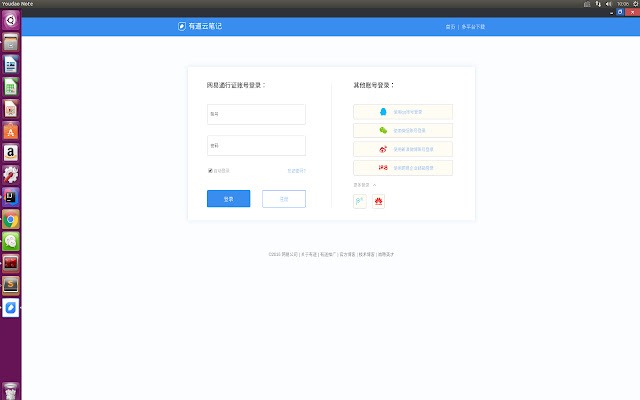
Task: Click the white register button
Action: [x=284, y=199]
